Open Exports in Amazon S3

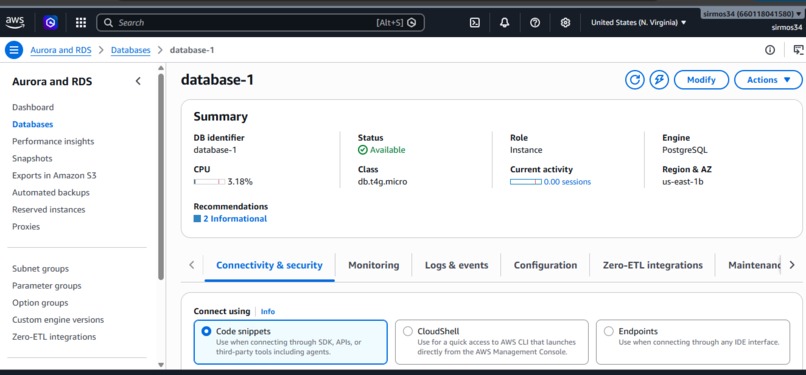(x=54, y=175)
